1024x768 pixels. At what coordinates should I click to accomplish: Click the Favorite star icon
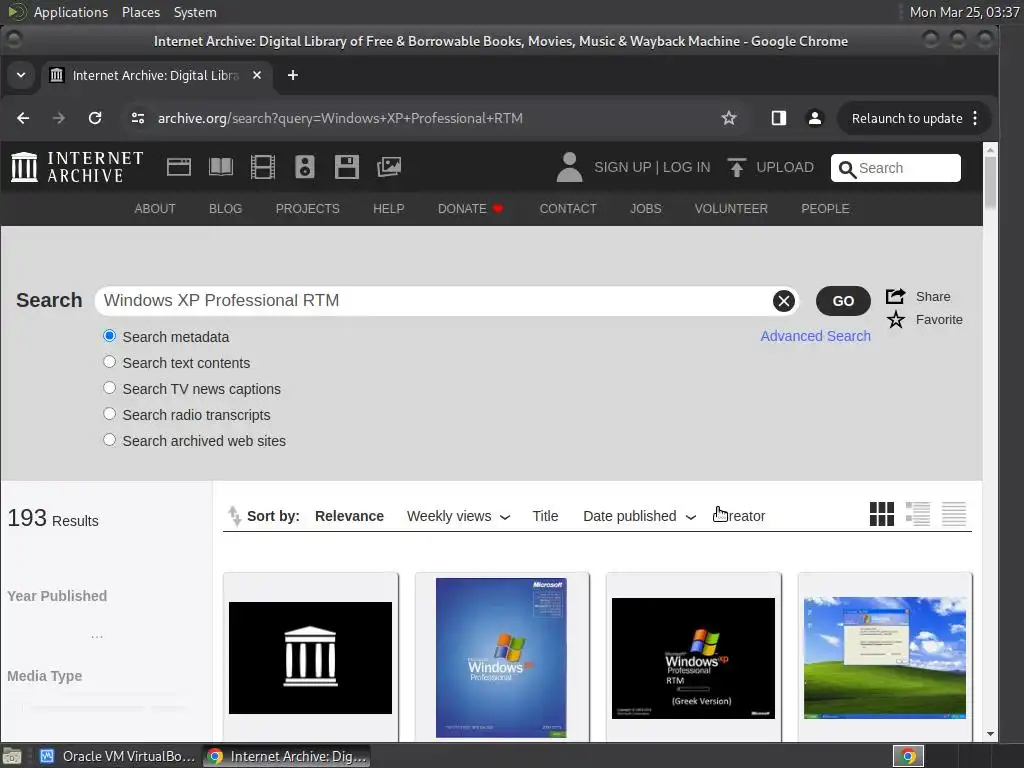click(x=895, y=320)
